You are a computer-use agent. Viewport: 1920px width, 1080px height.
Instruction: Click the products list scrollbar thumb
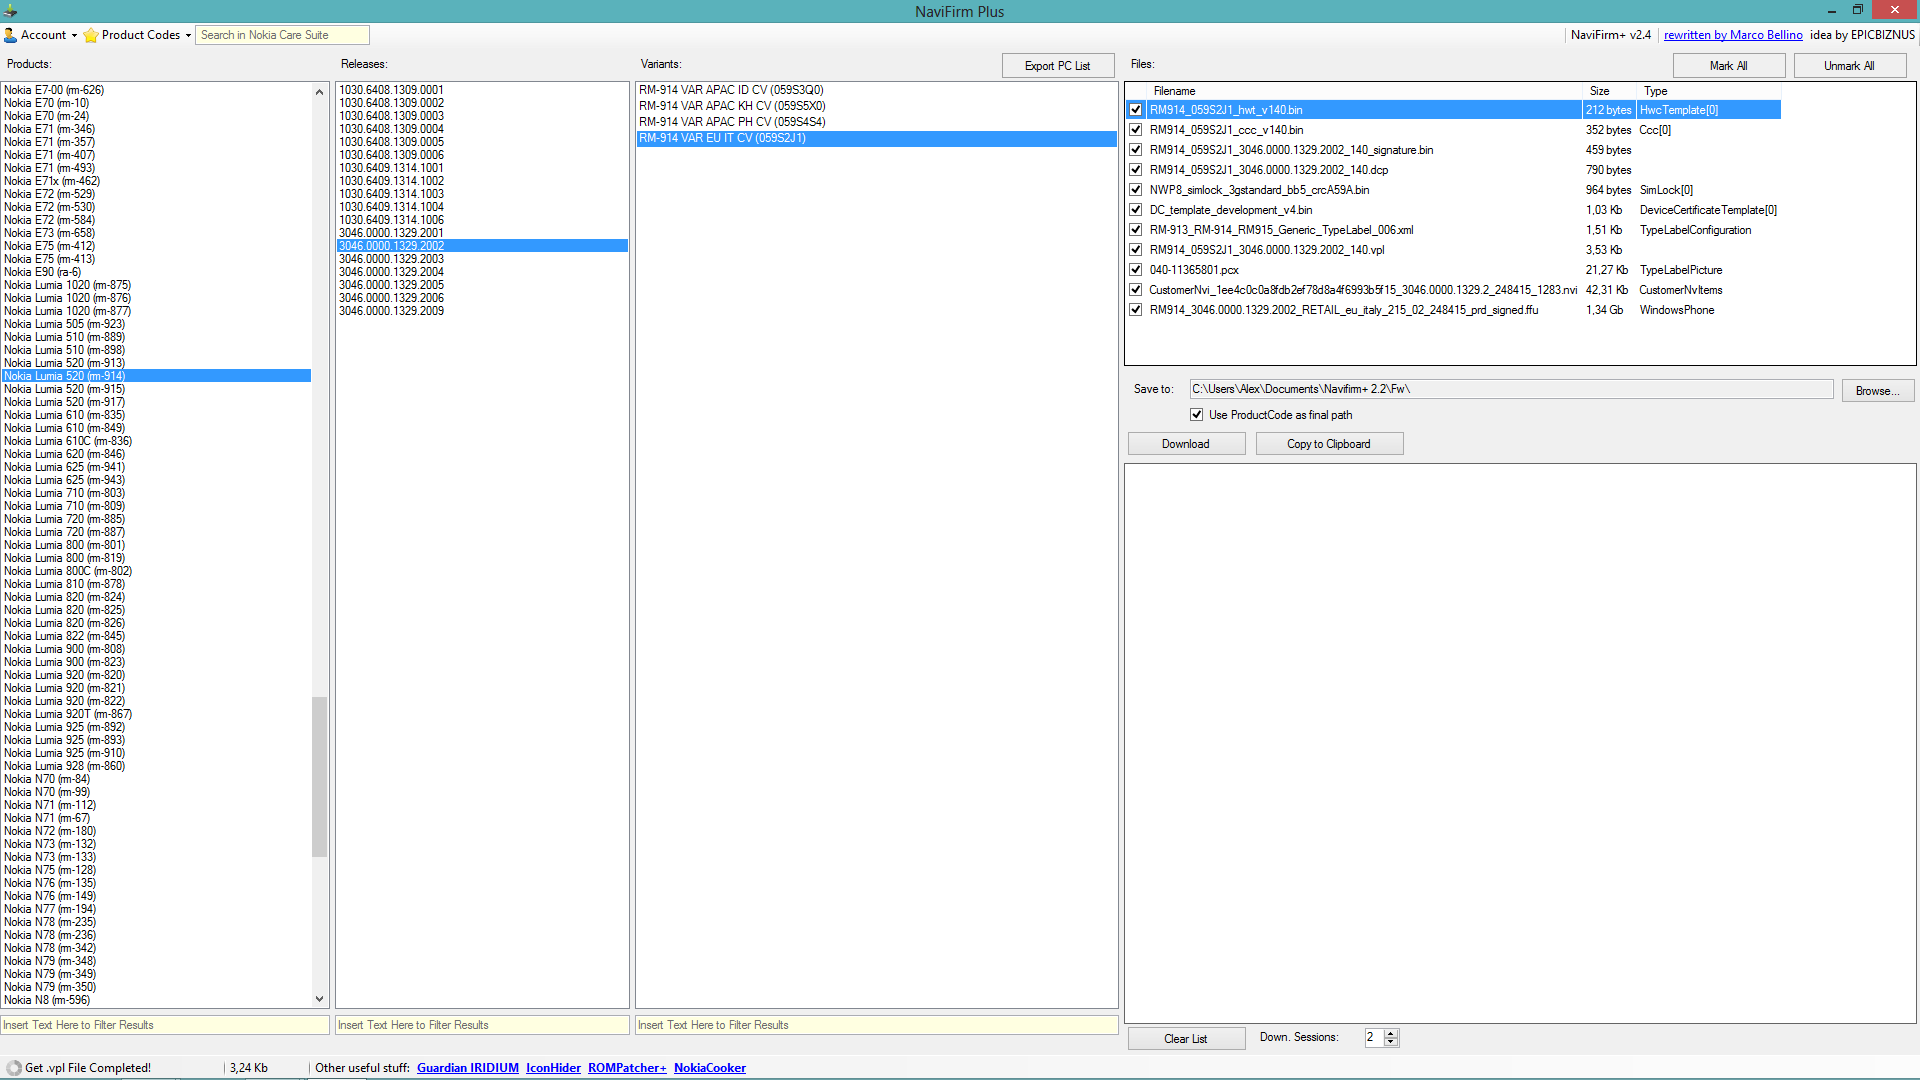(319, 777)
